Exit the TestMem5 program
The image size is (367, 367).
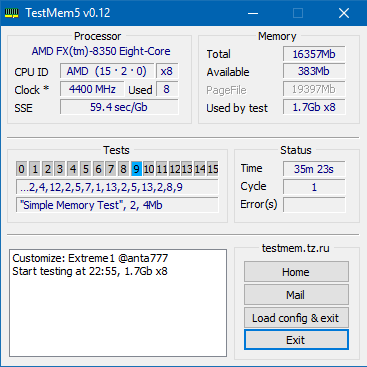click(296, 340)
